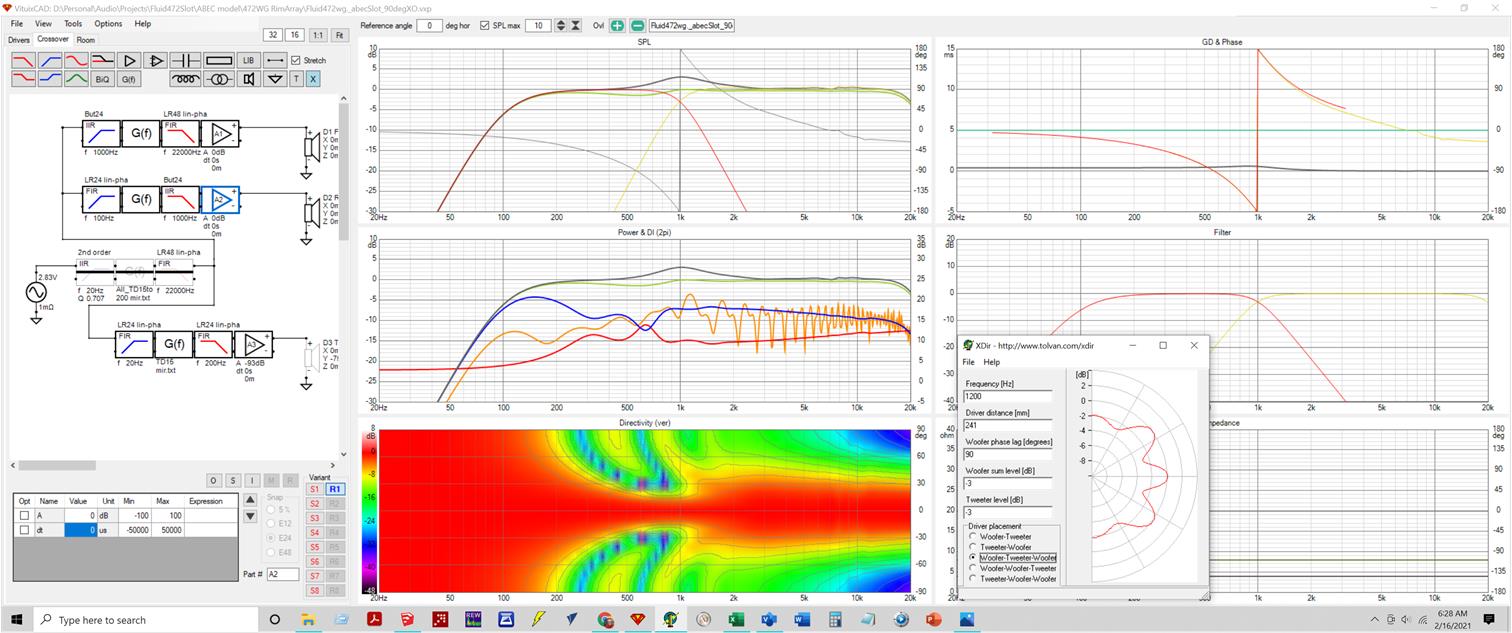Image resolution: width=1512 pixels, height=633 pixels.
Task: Click the Reference angle input field
Action: [429, 25]
